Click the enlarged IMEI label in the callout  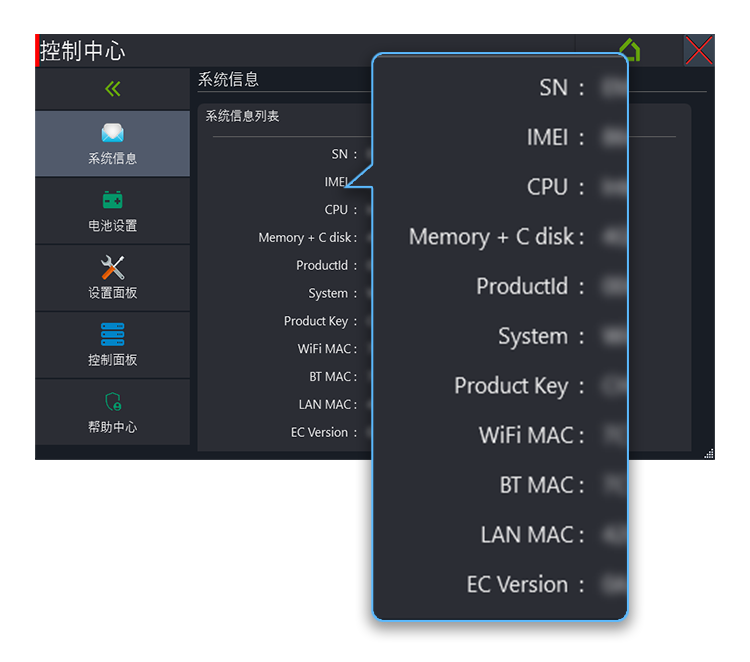coord(547,137)
